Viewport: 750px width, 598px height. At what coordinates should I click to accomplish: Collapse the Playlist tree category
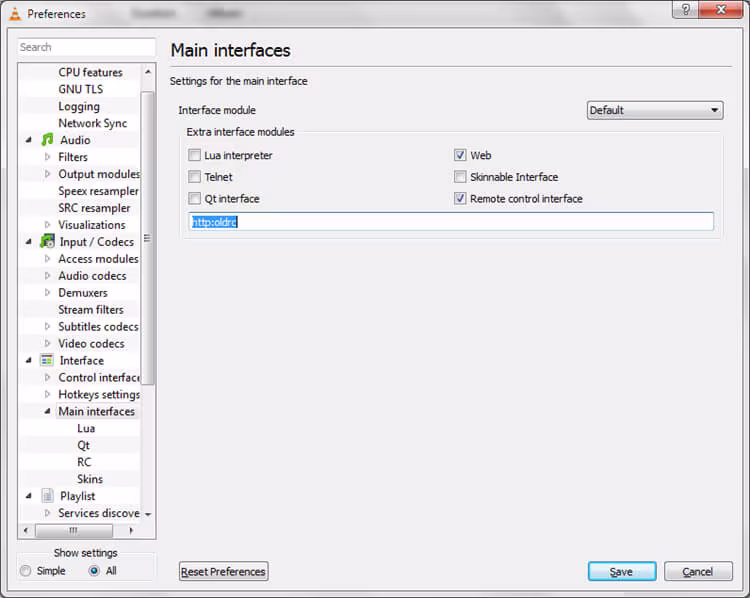coord(29,496)
